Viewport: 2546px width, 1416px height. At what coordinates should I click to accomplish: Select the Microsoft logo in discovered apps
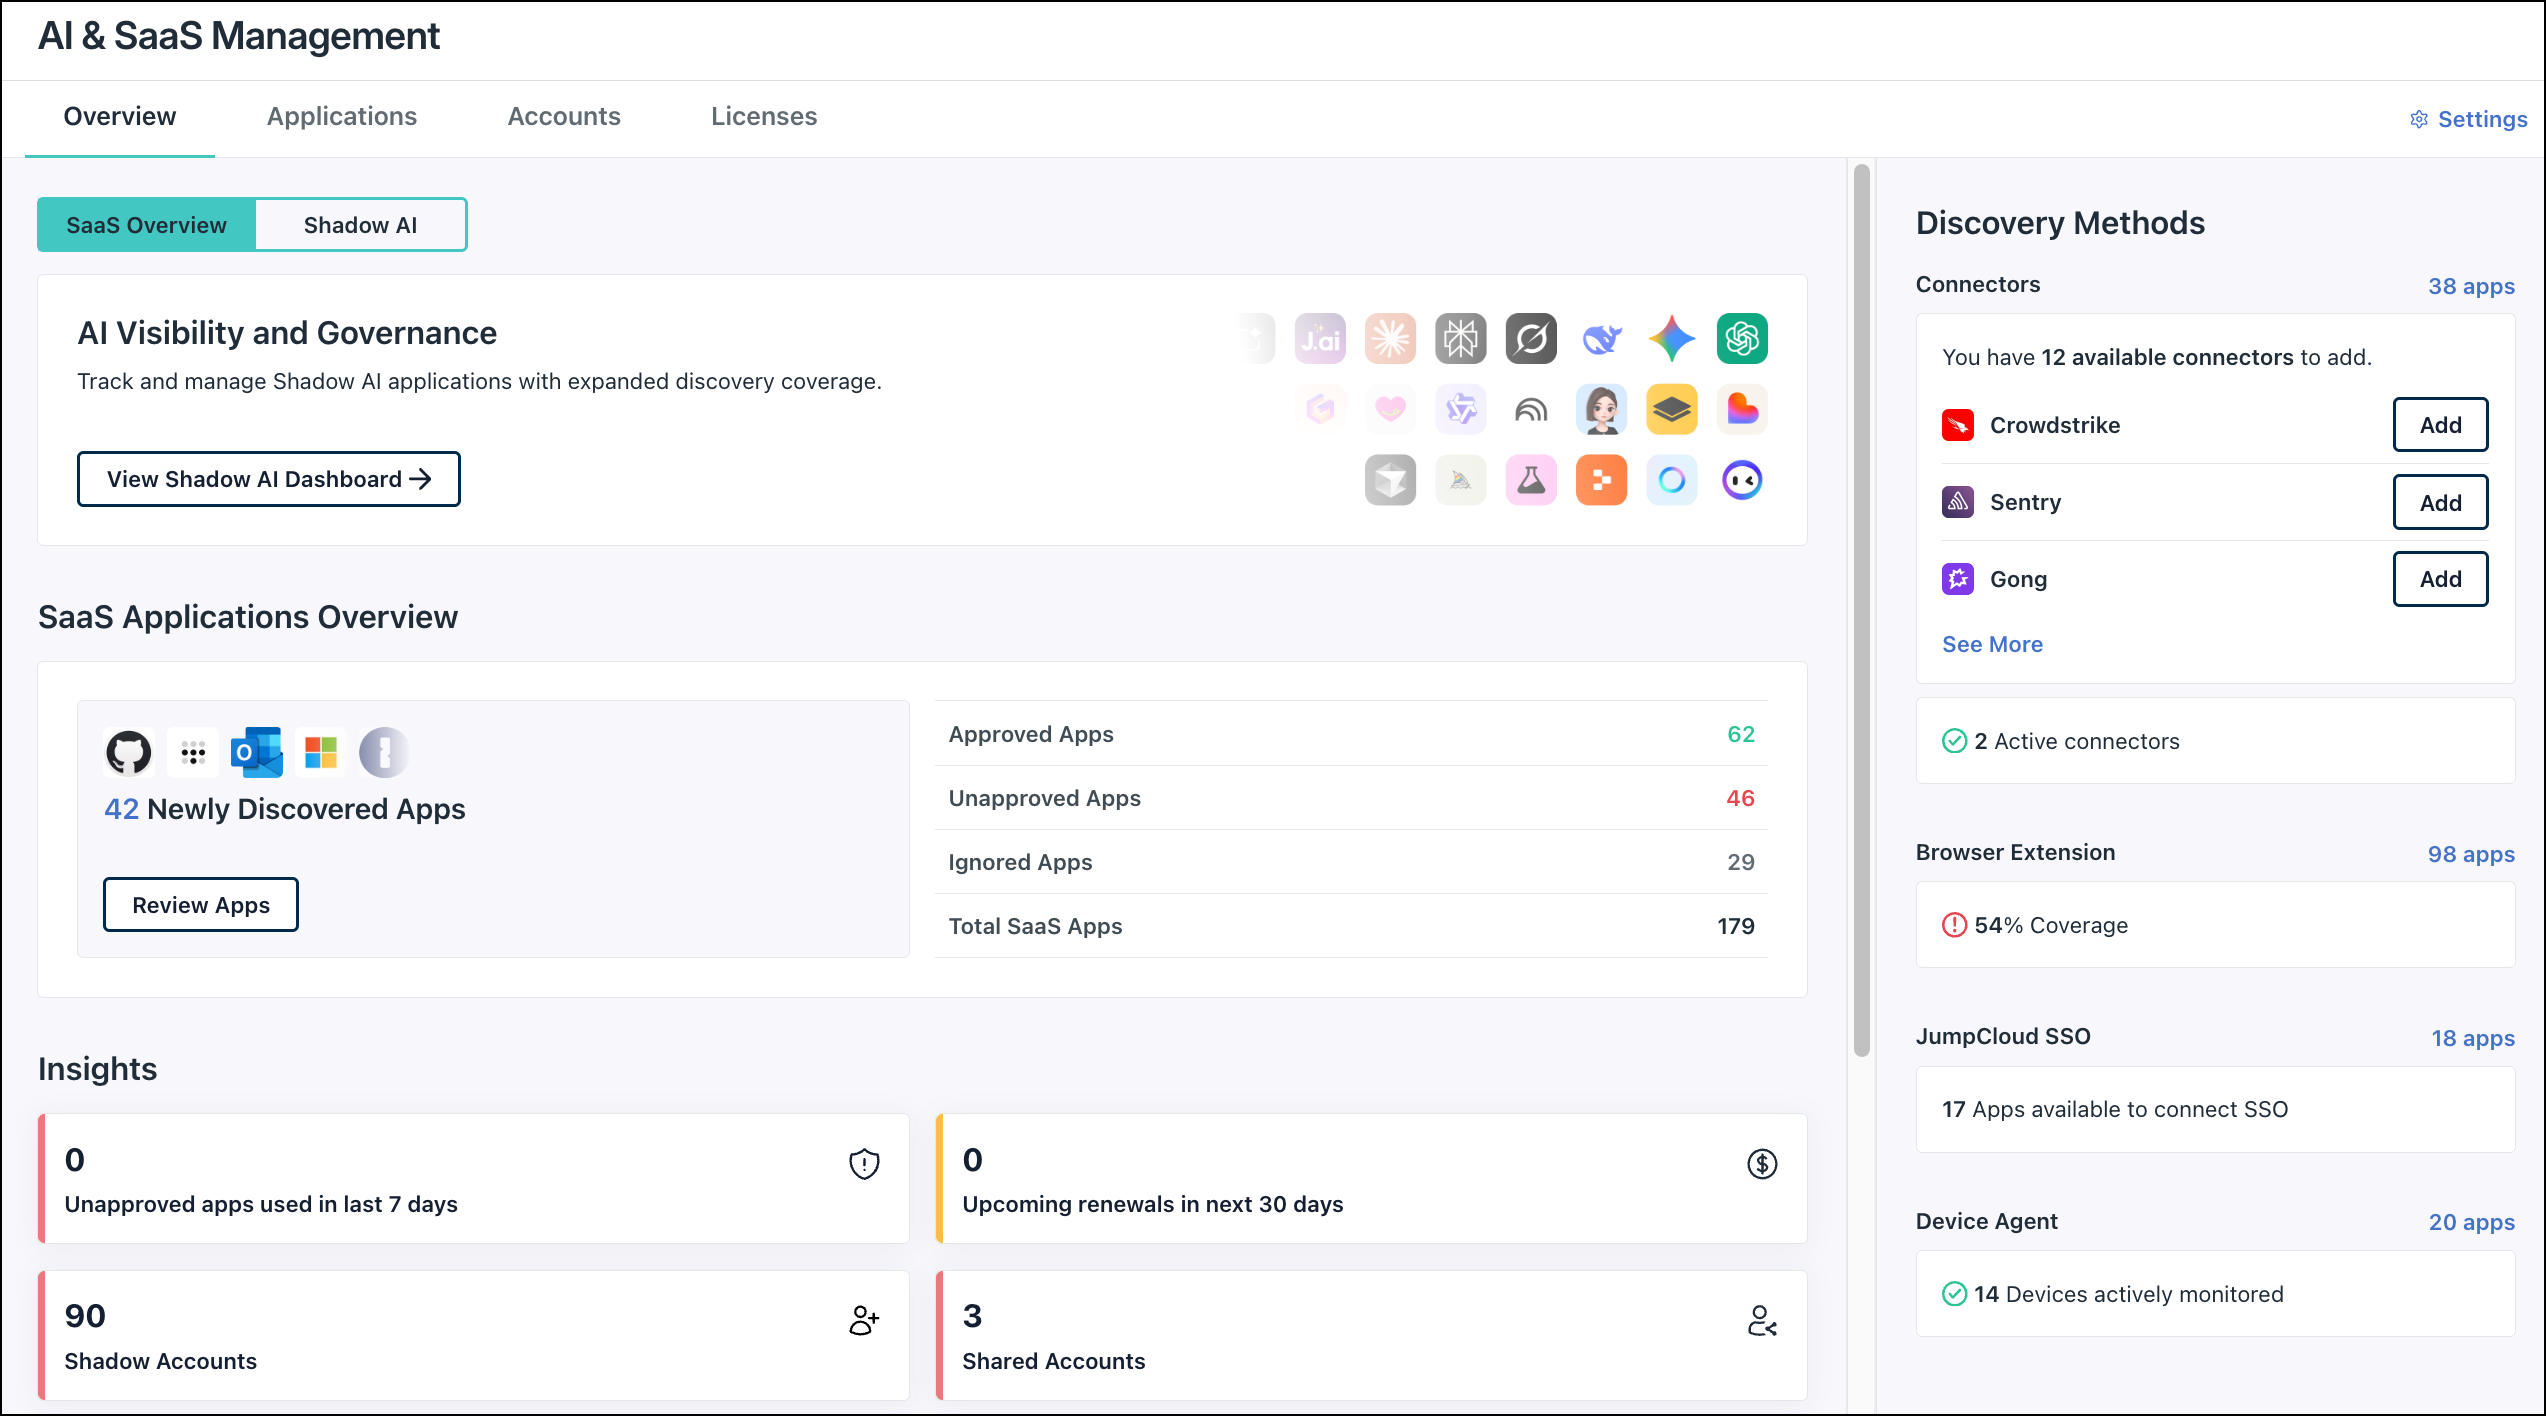(320, 752)
